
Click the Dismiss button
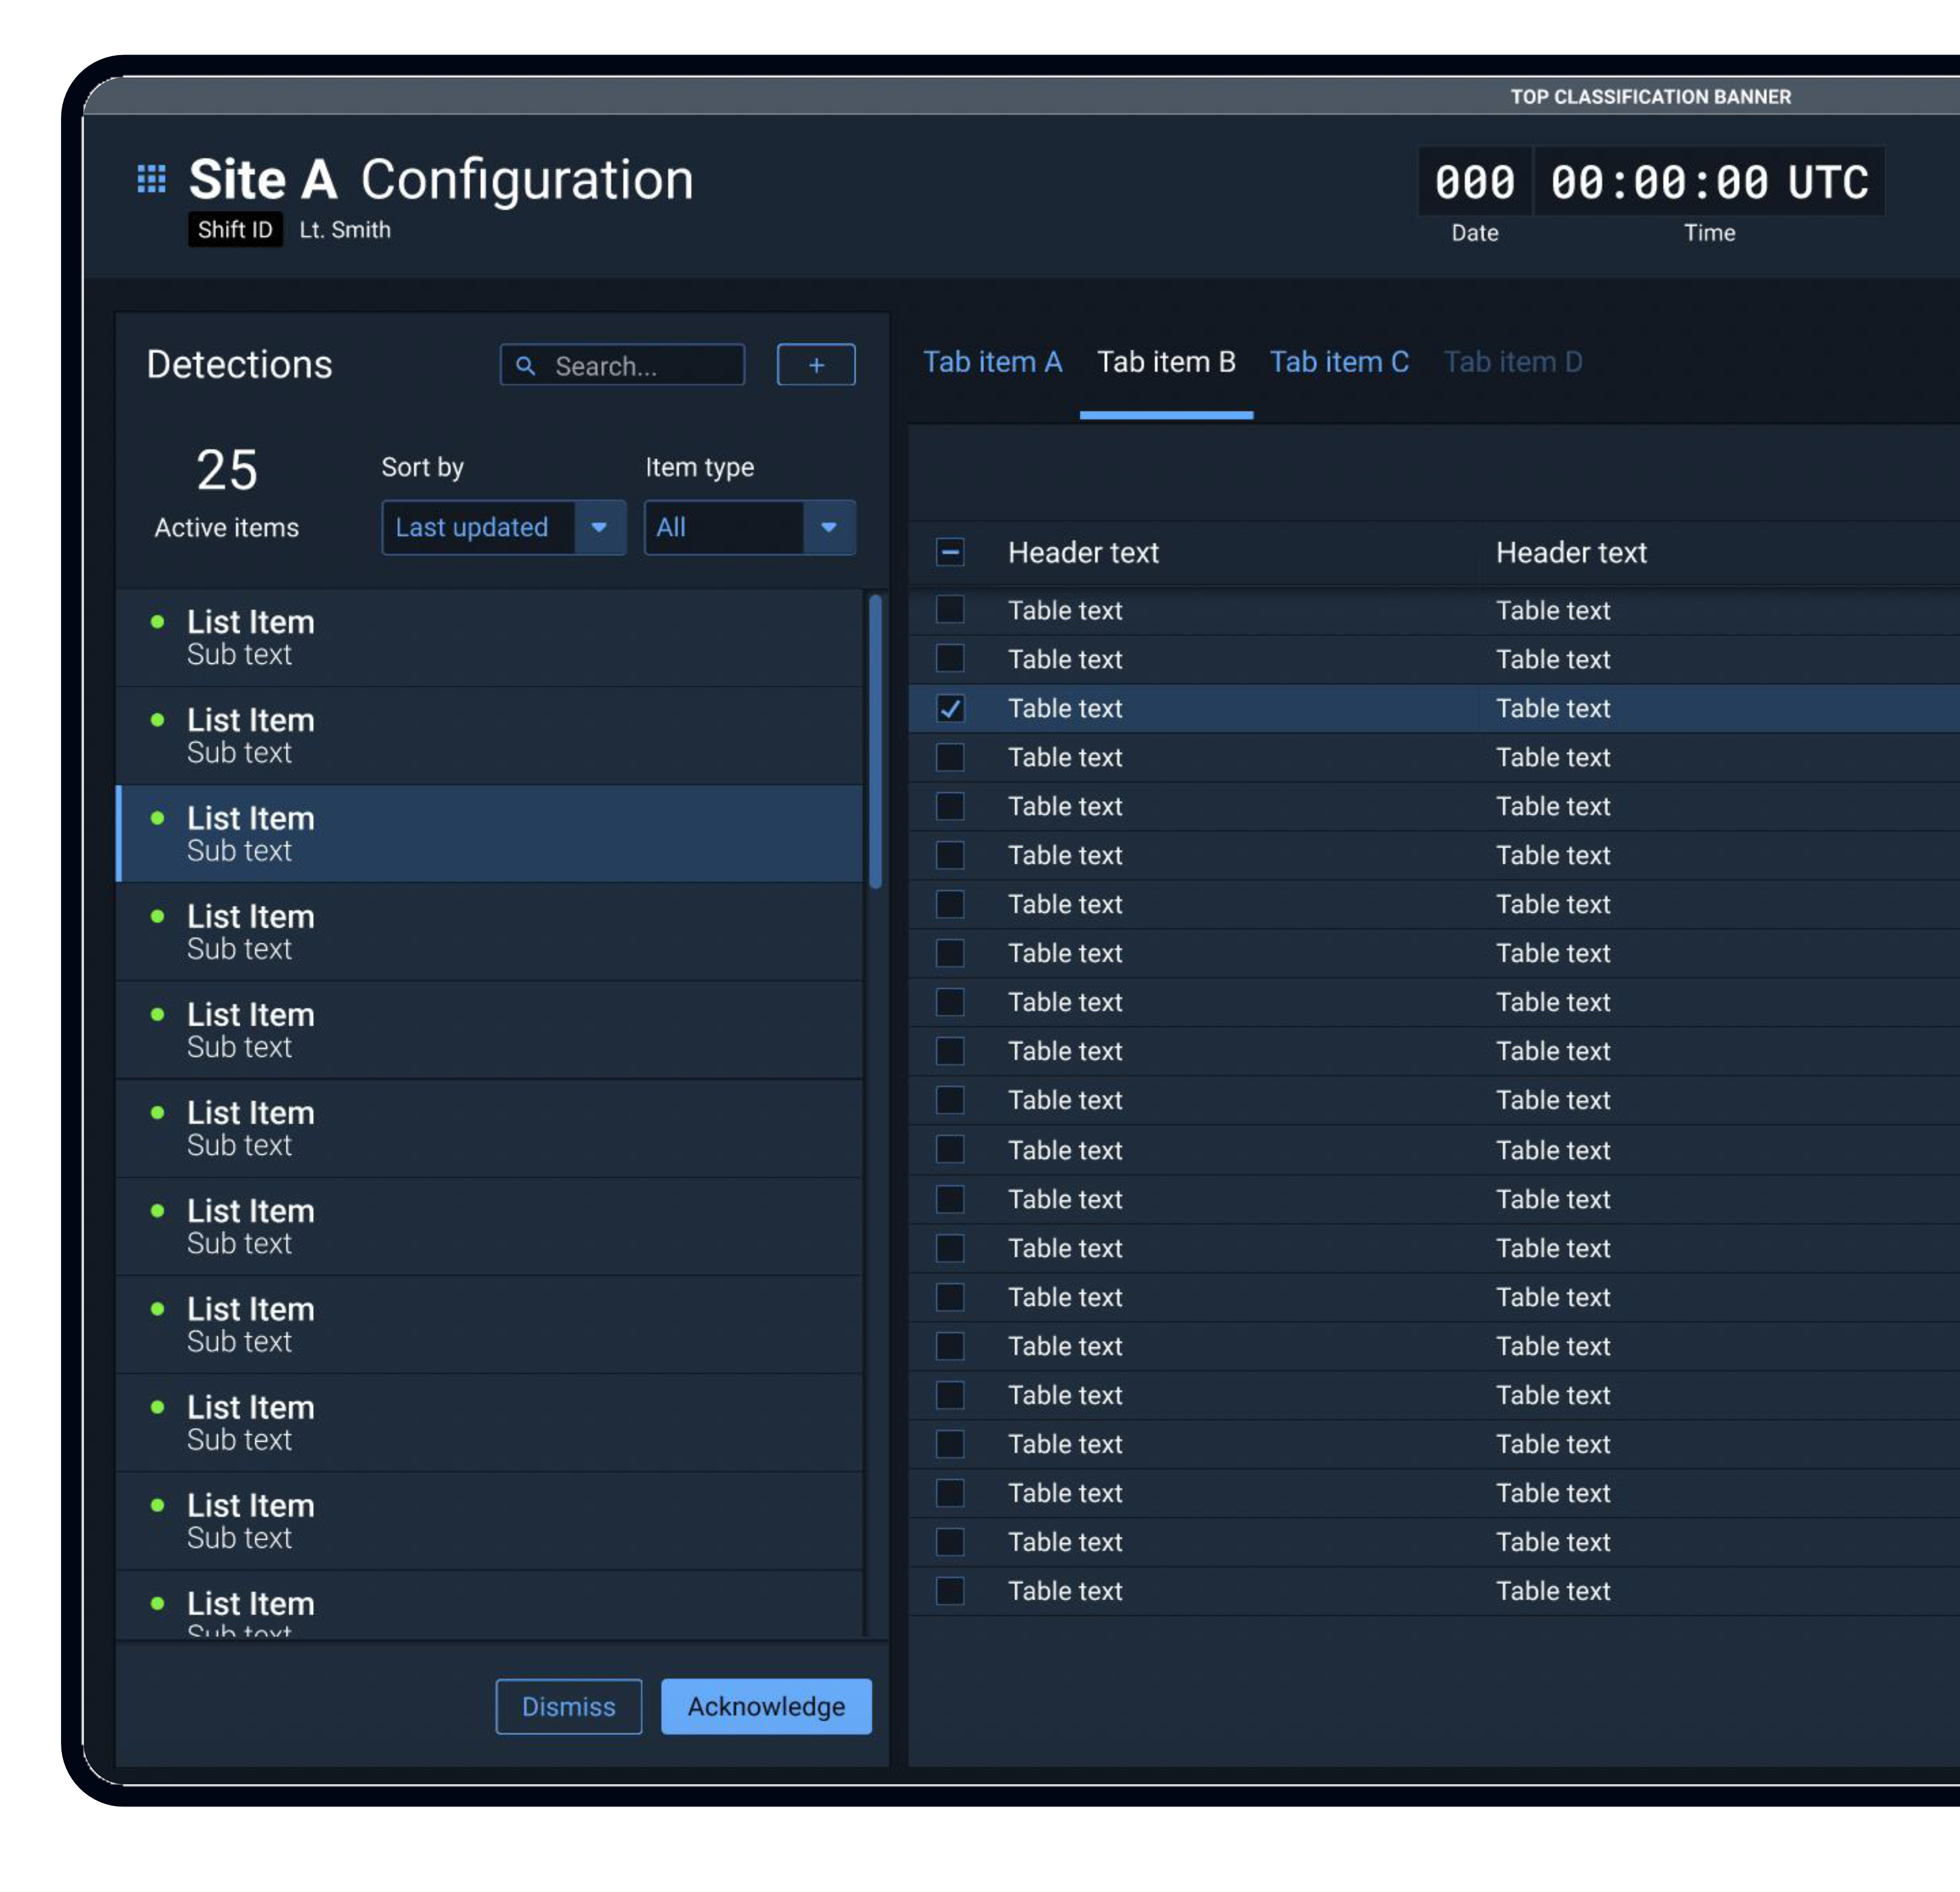[568, 1706]
